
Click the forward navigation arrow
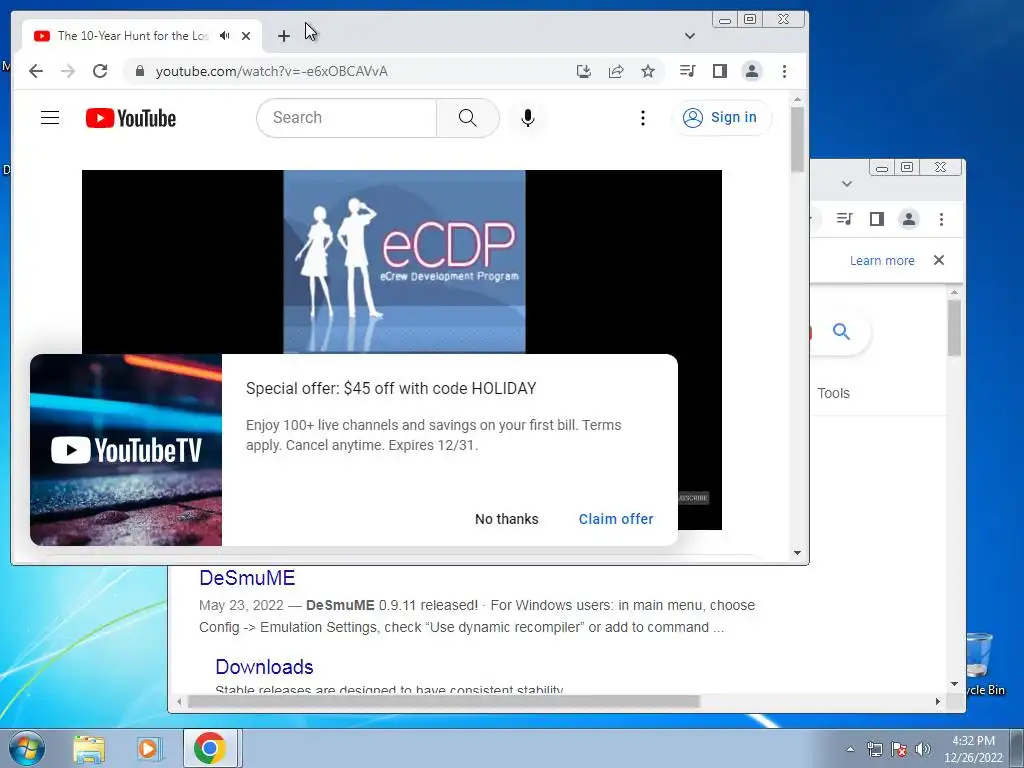[x=68, y=71]
